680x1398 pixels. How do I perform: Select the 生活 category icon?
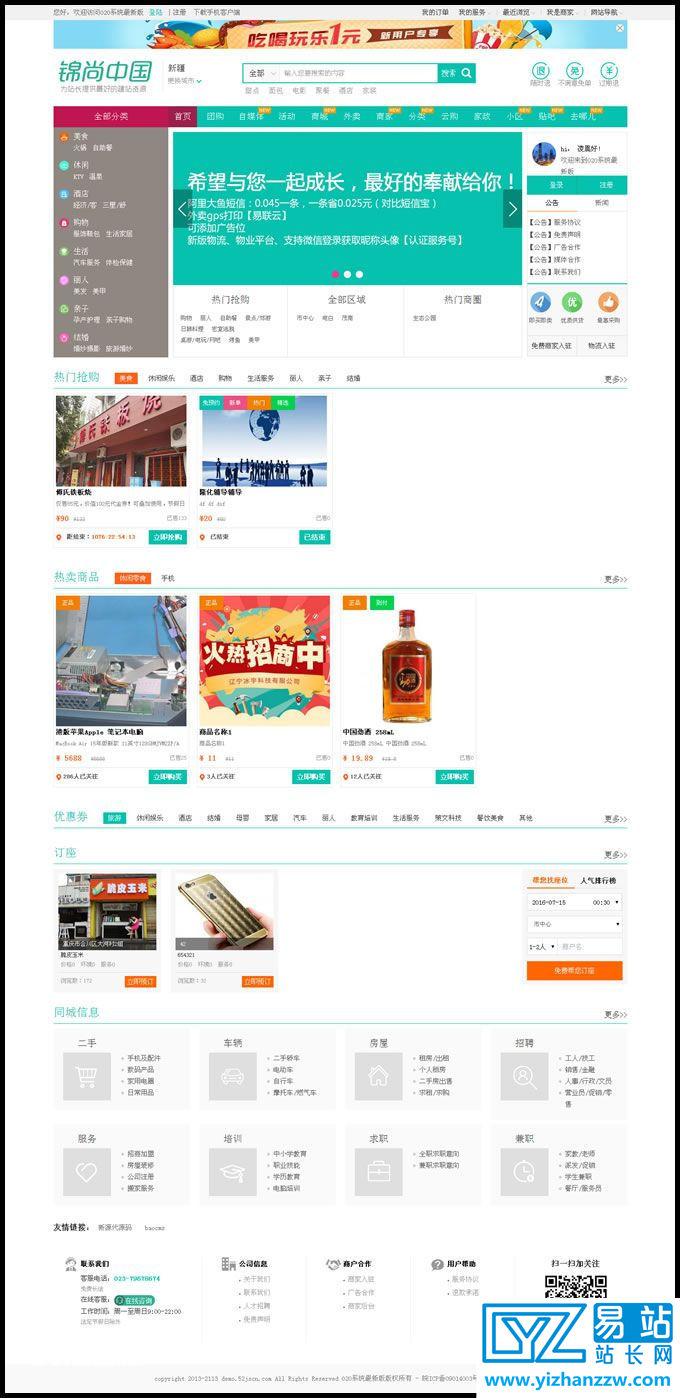point(62,251)
